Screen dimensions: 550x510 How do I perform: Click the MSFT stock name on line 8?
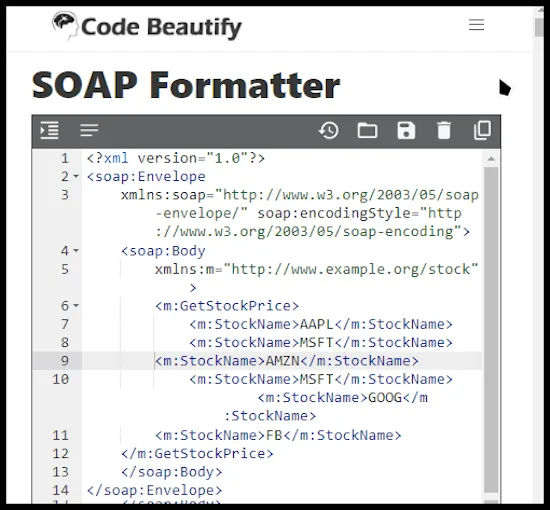[317, 342]
